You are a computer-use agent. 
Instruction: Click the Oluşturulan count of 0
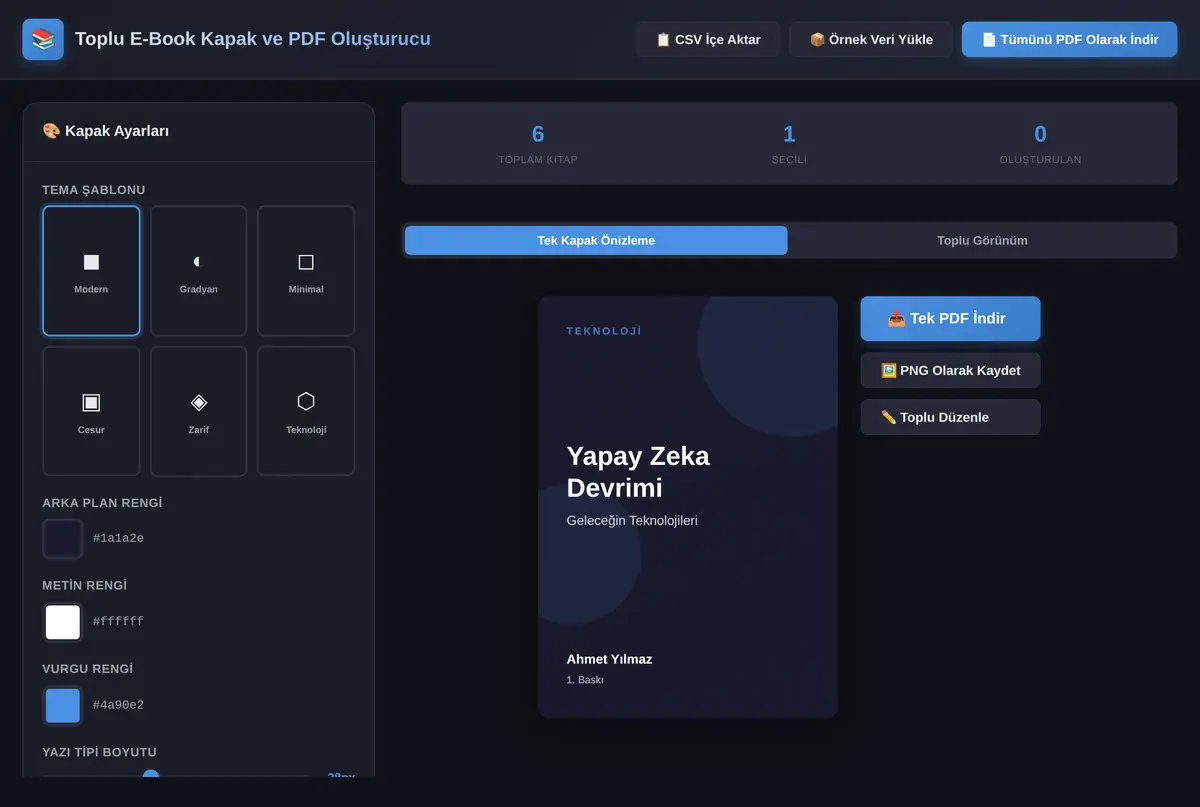coord(1040,134)
